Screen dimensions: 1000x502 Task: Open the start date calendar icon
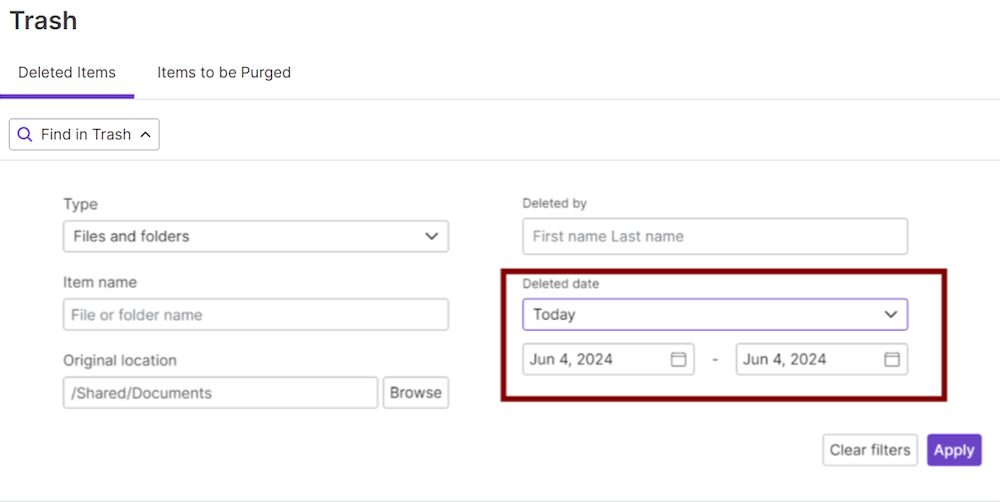678,360
